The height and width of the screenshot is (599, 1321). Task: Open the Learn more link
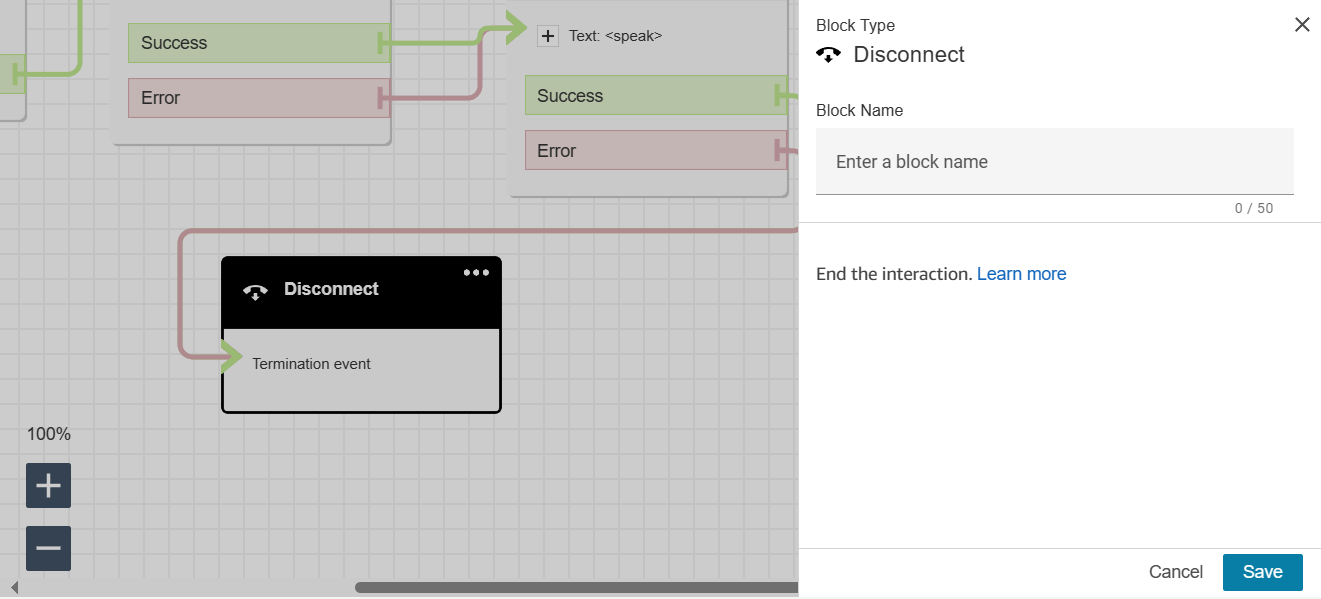click(x=1021, y=274)
